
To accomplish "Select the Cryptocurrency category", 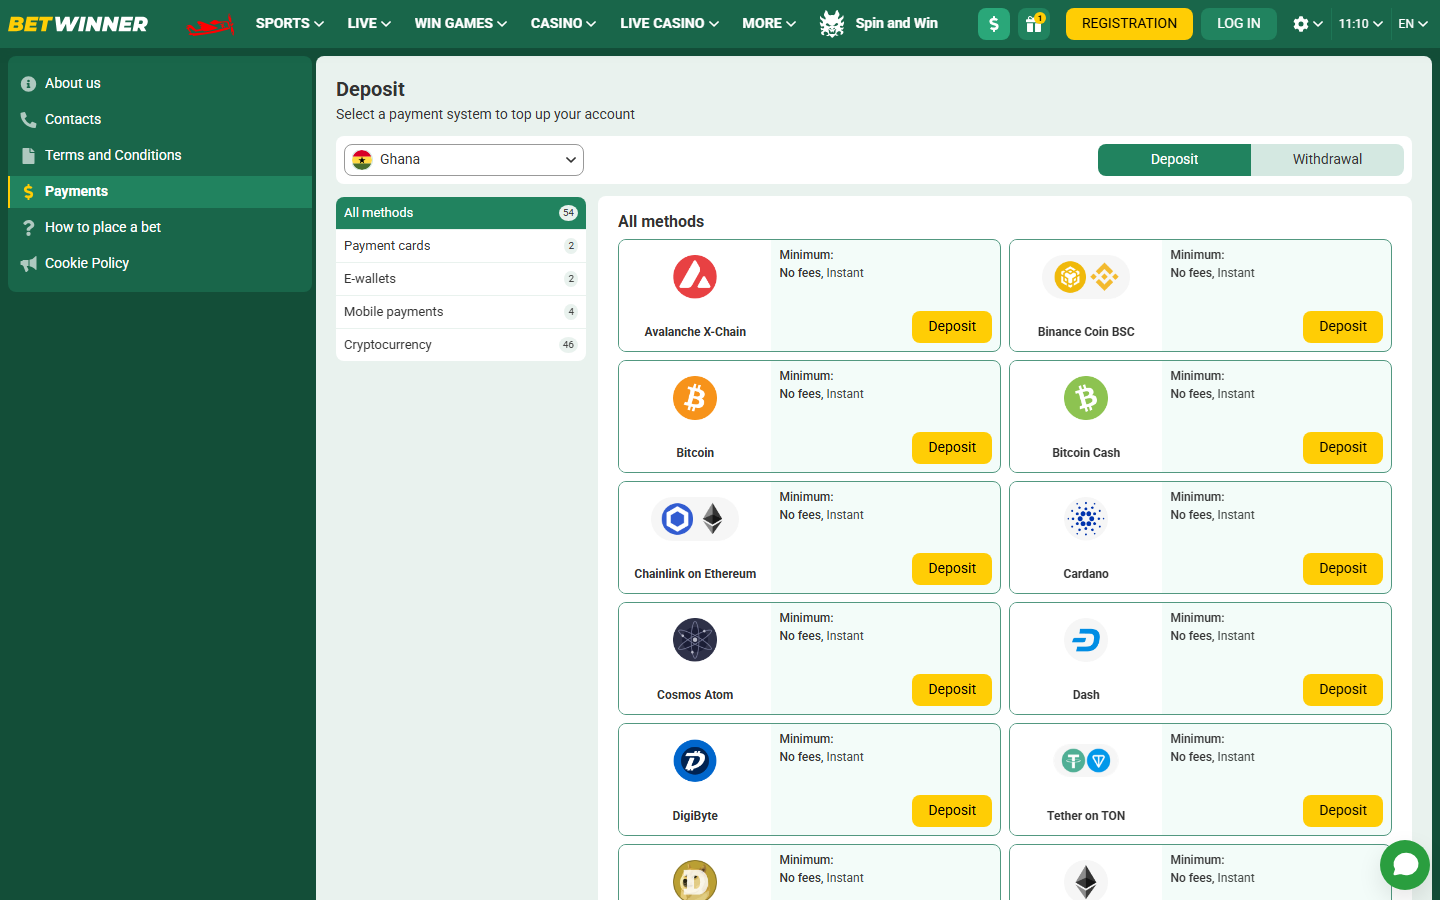I will point(461,345).
